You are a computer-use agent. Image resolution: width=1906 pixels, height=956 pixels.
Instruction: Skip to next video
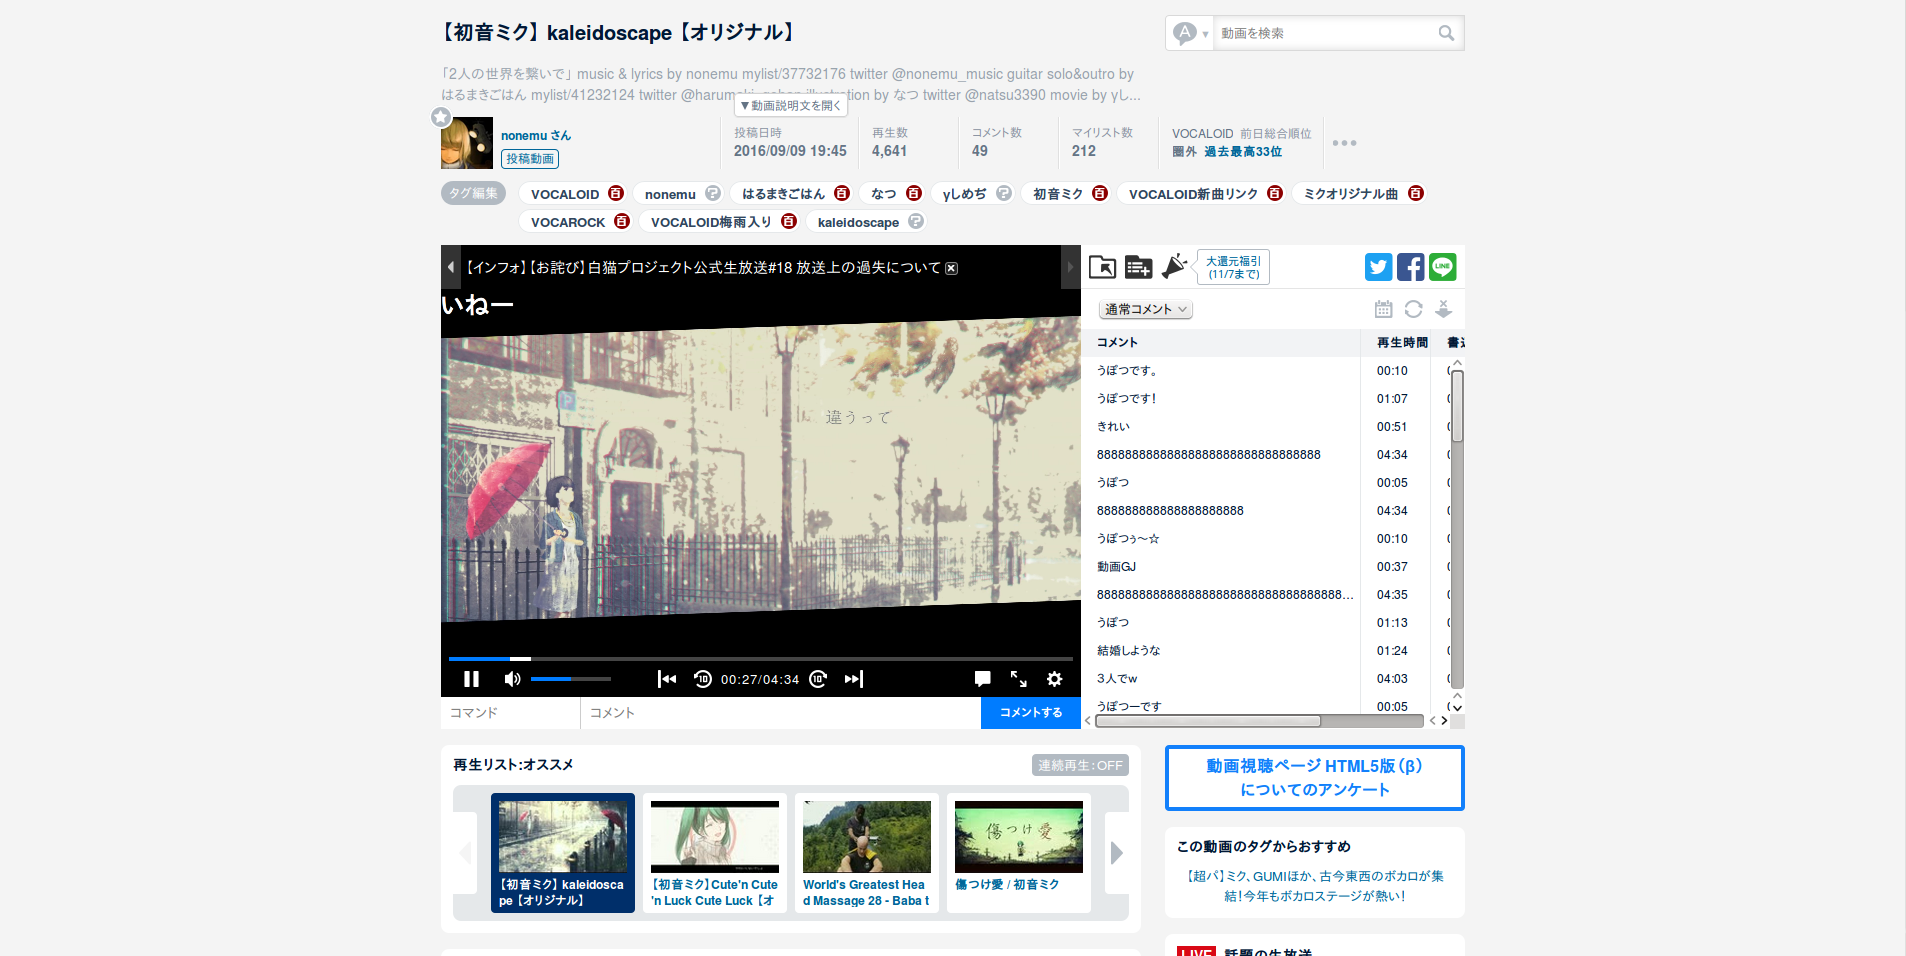853,679
